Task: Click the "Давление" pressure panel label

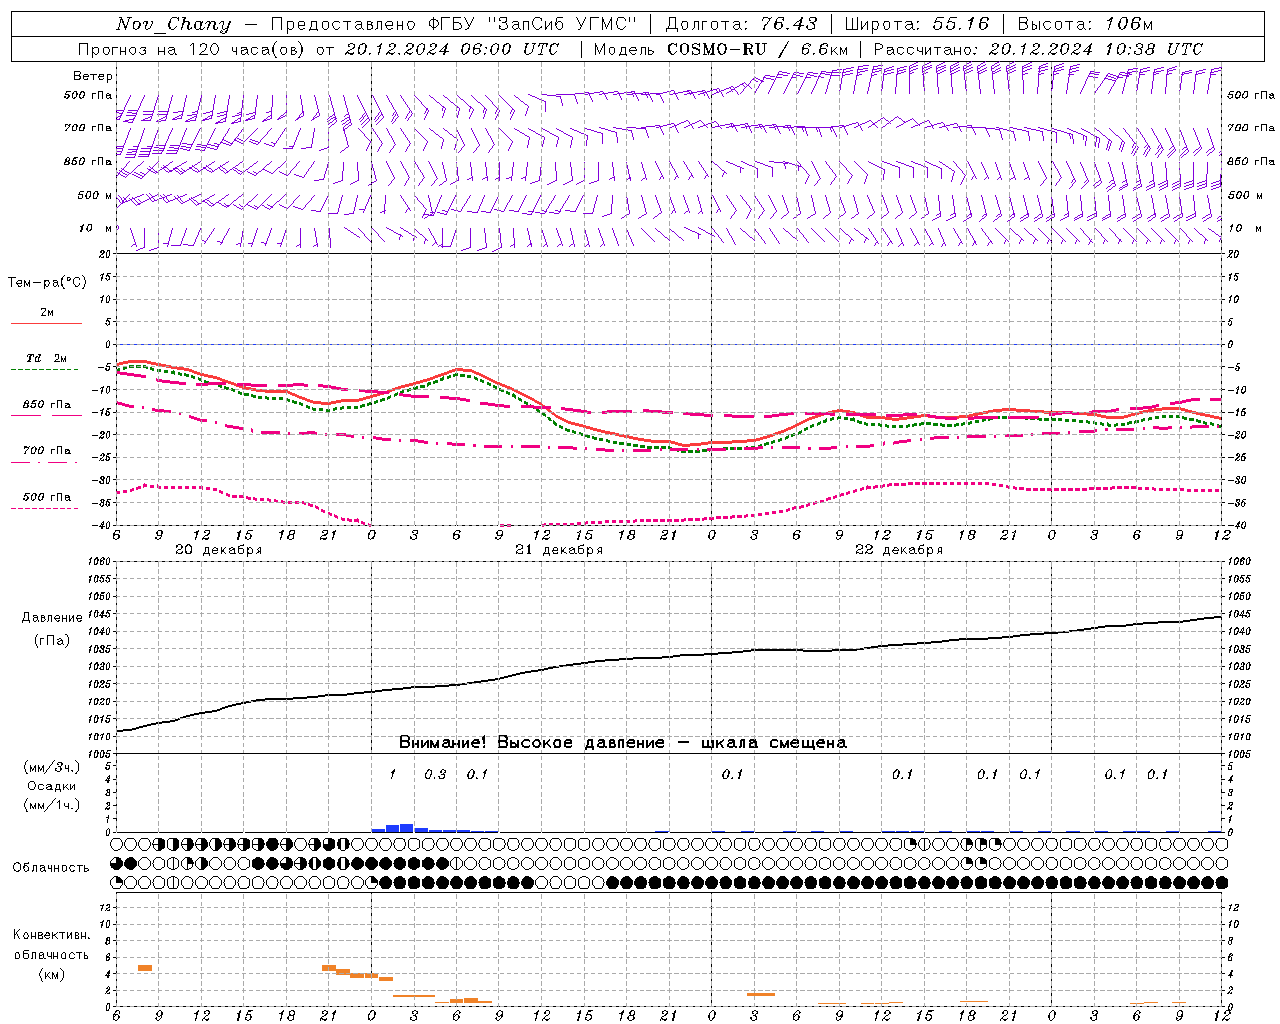Action: [x=52, y=617]
